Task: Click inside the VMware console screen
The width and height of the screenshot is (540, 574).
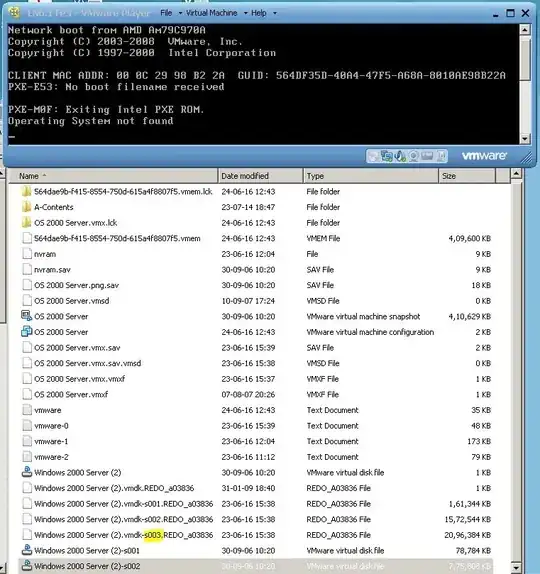Action: (x=263, y=84)
